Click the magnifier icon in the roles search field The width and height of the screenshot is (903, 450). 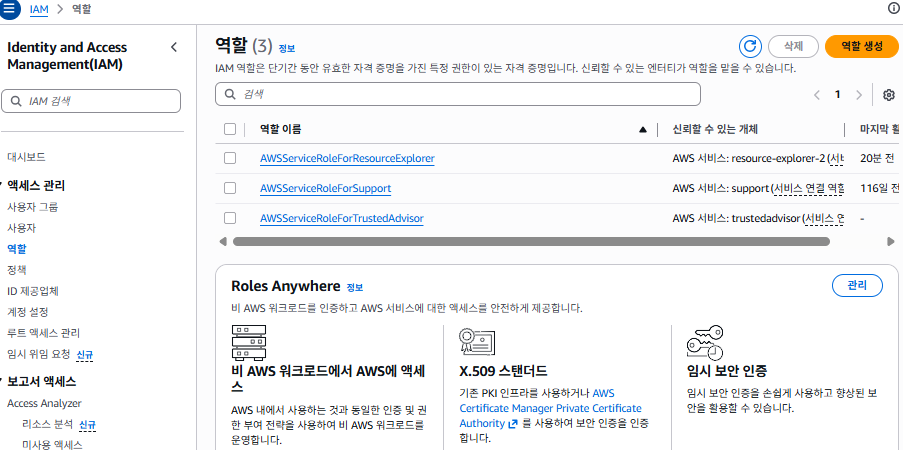[x=230, y=94]
